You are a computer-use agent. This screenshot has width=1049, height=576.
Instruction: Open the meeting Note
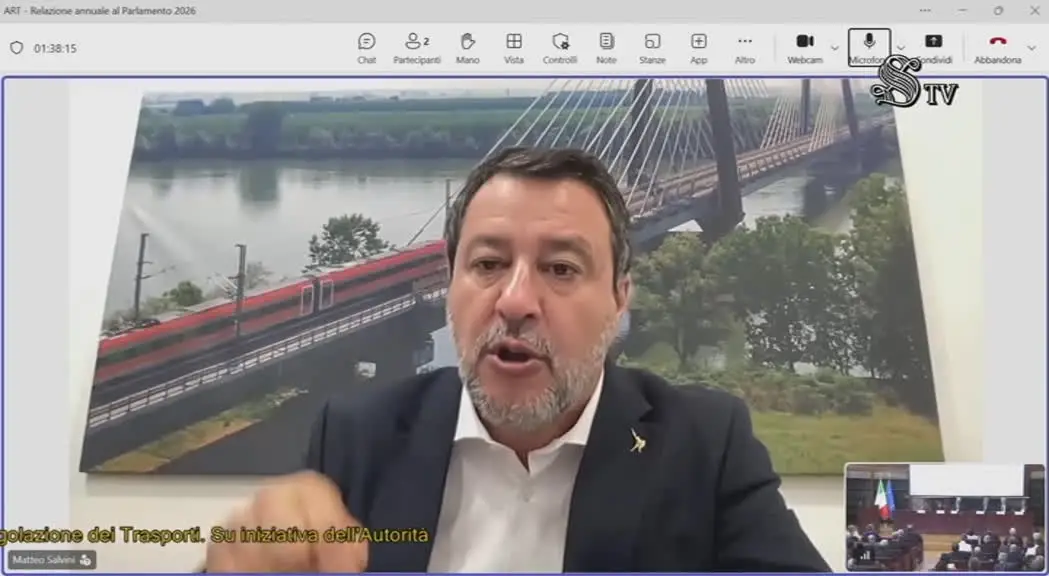(606, 48)
